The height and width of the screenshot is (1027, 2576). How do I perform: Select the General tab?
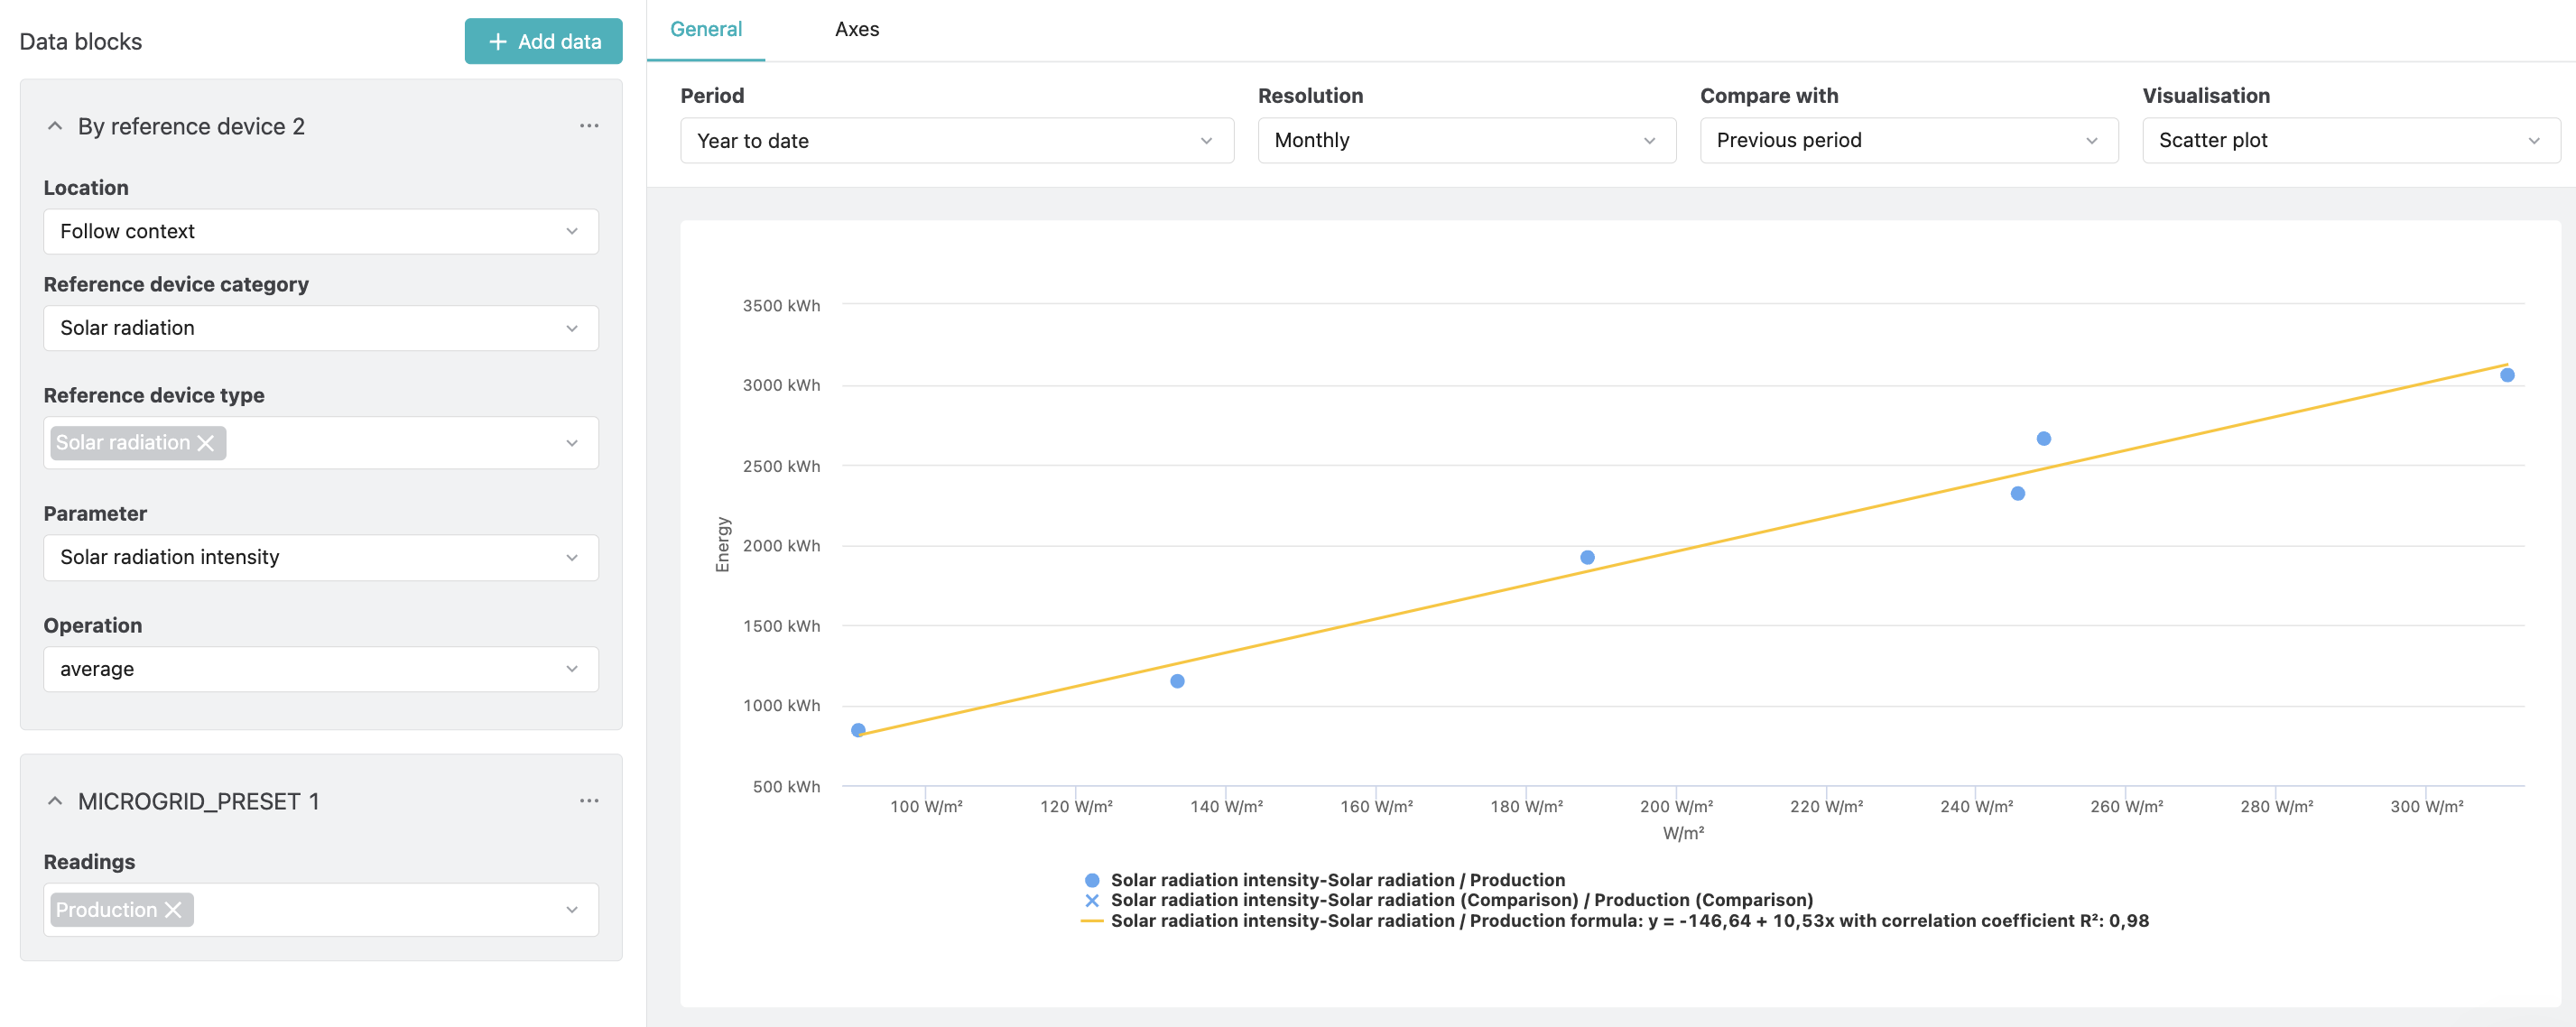[x=706, y=29]
